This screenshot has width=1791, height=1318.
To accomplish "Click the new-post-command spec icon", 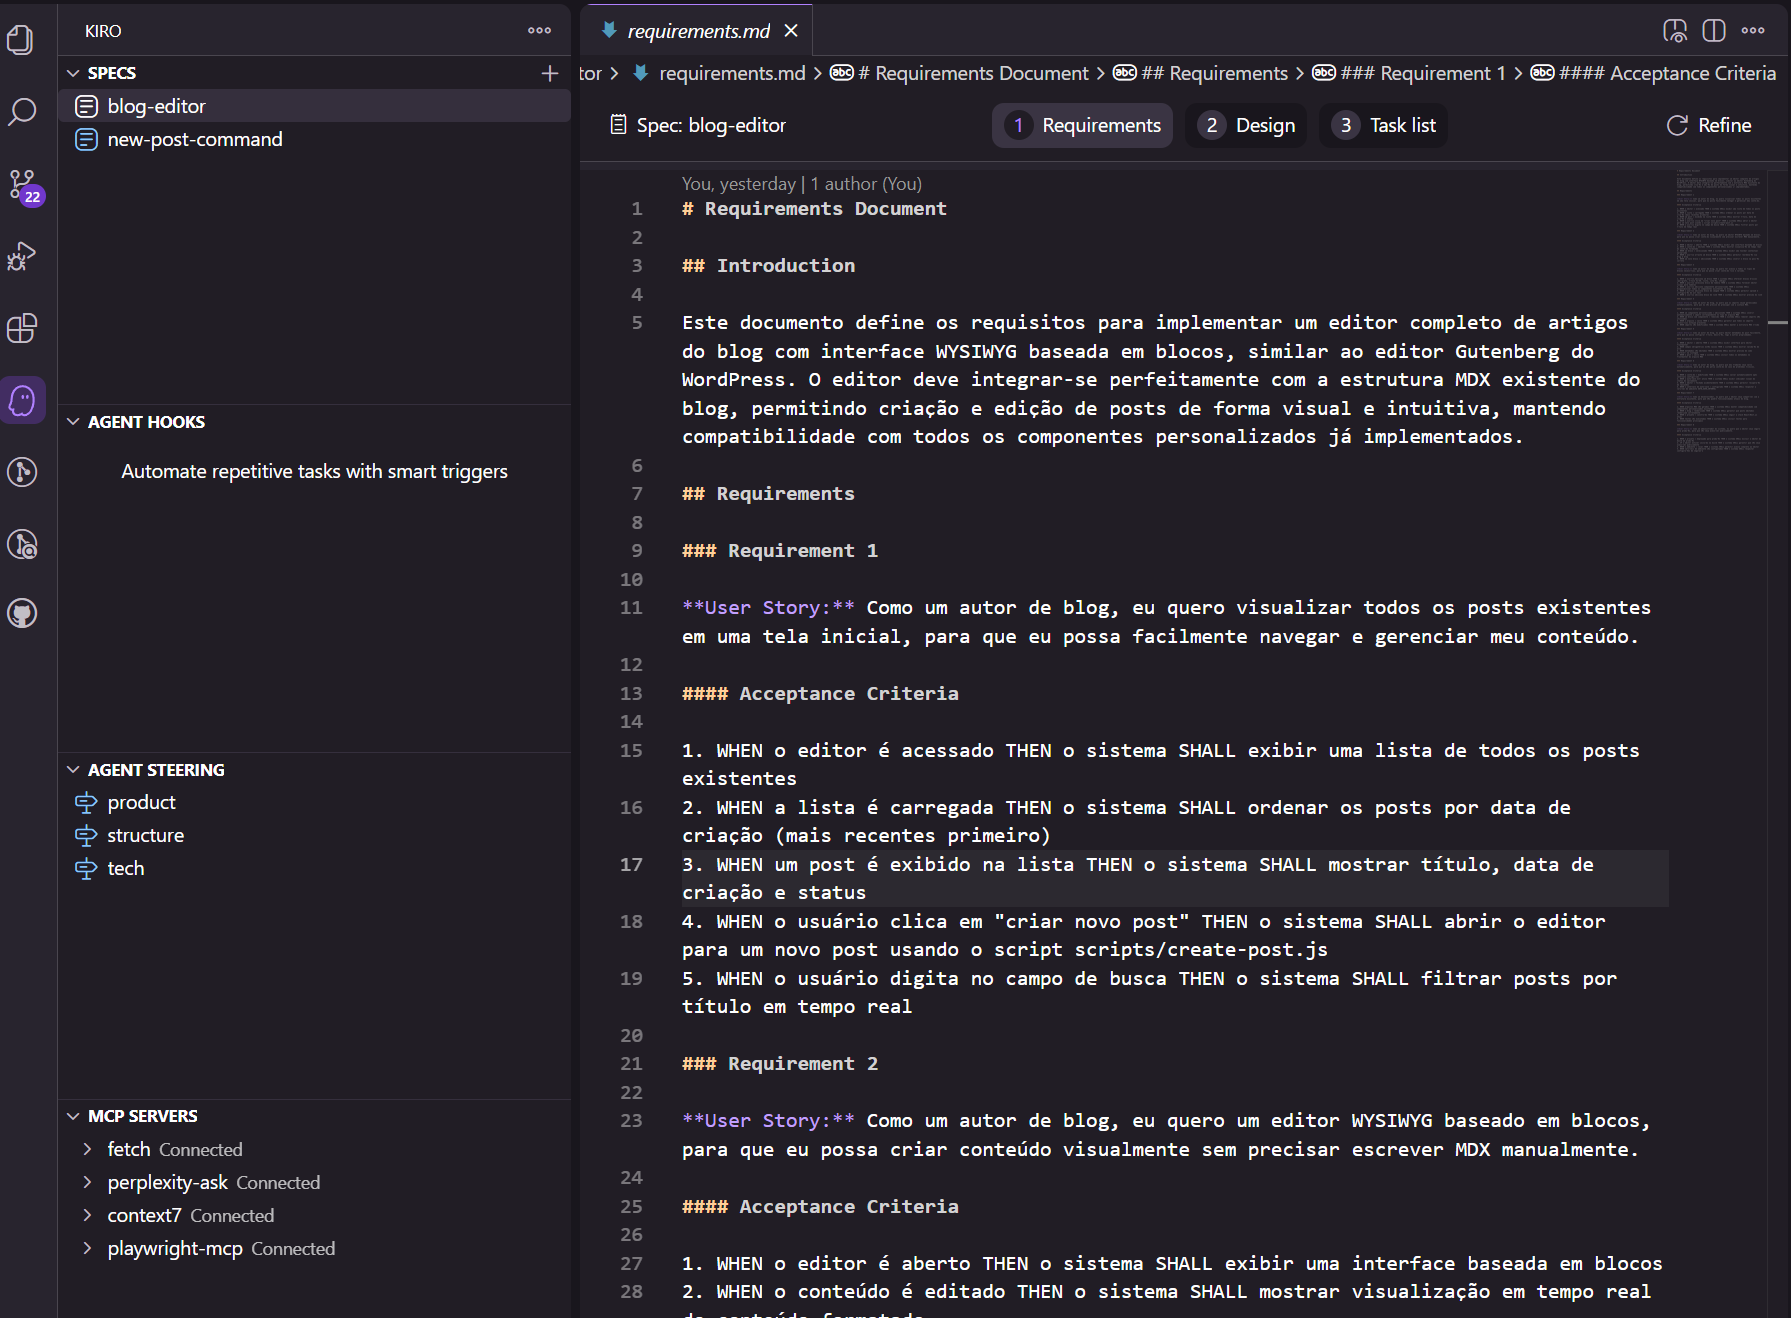I will (x=87, y=139).
